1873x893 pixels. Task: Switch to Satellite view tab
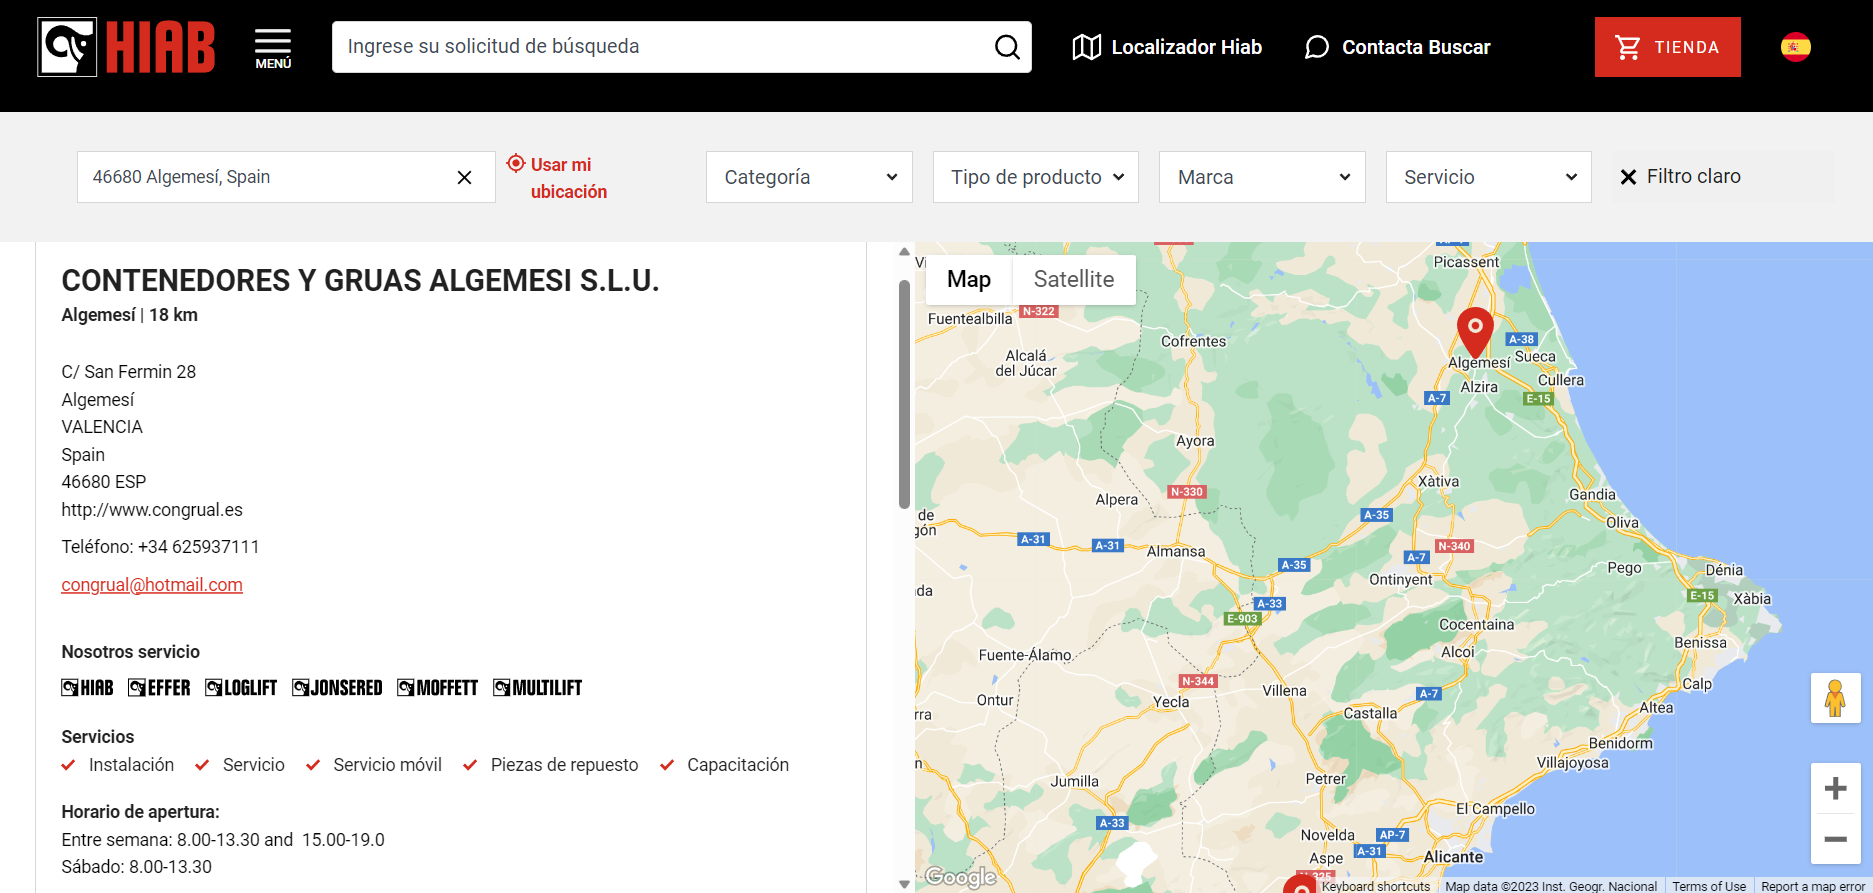1074,280
